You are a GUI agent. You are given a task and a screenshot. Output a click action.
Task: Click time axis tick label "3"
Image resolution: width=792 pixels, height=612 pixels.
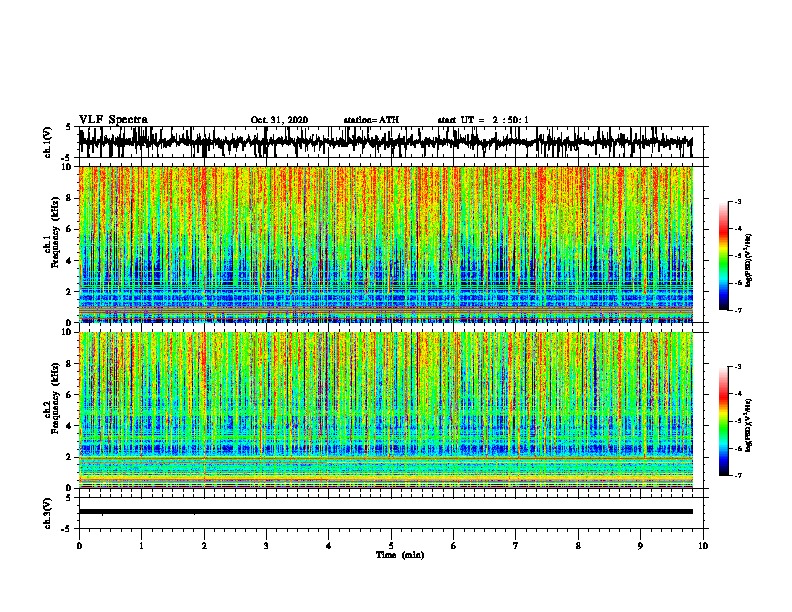tap(266, 546)
